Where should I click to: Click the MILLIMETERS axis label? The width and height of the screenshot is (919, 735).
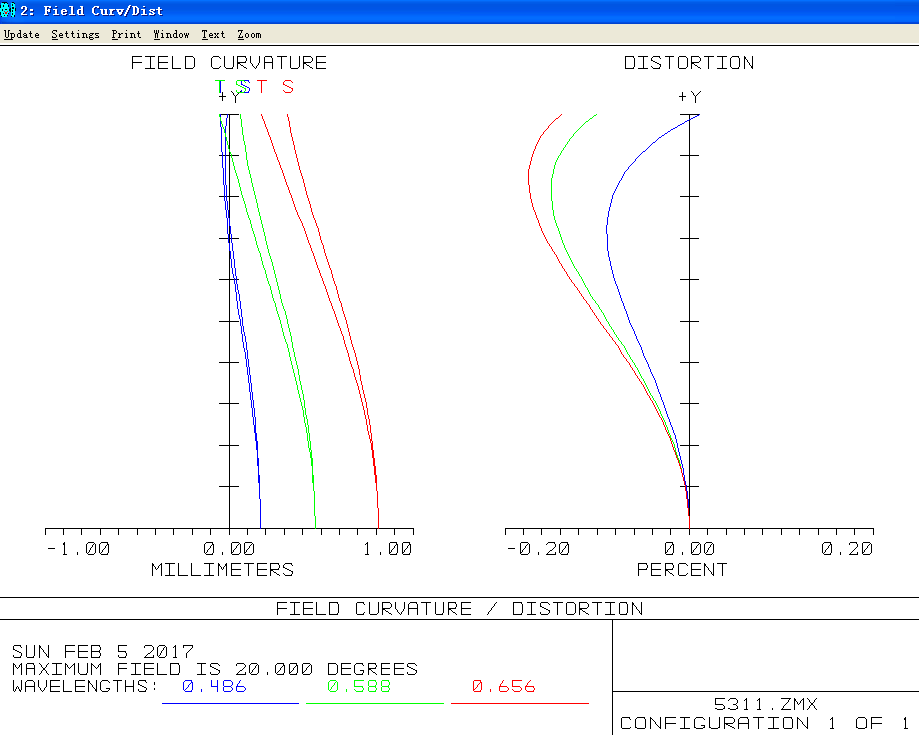pos(222,570)
